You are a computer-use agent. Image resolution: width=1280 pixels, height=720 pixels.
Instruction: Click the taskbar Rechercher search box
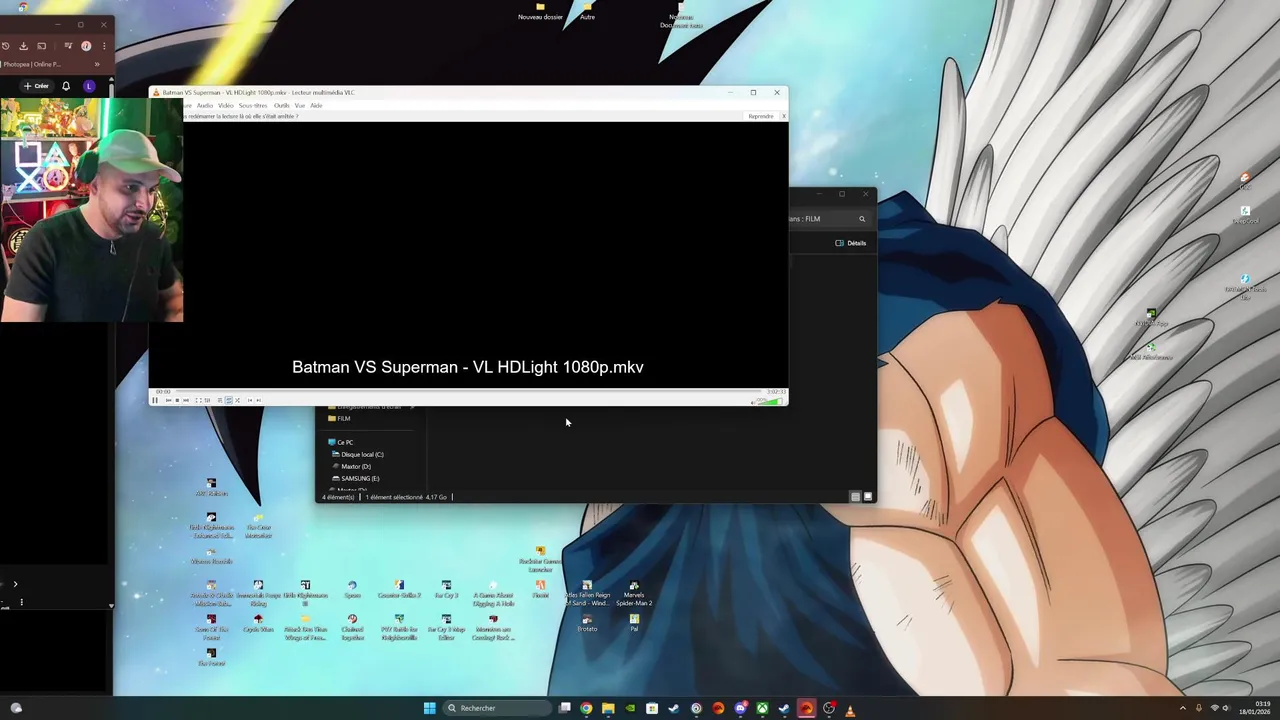click(x=497, y=708)
